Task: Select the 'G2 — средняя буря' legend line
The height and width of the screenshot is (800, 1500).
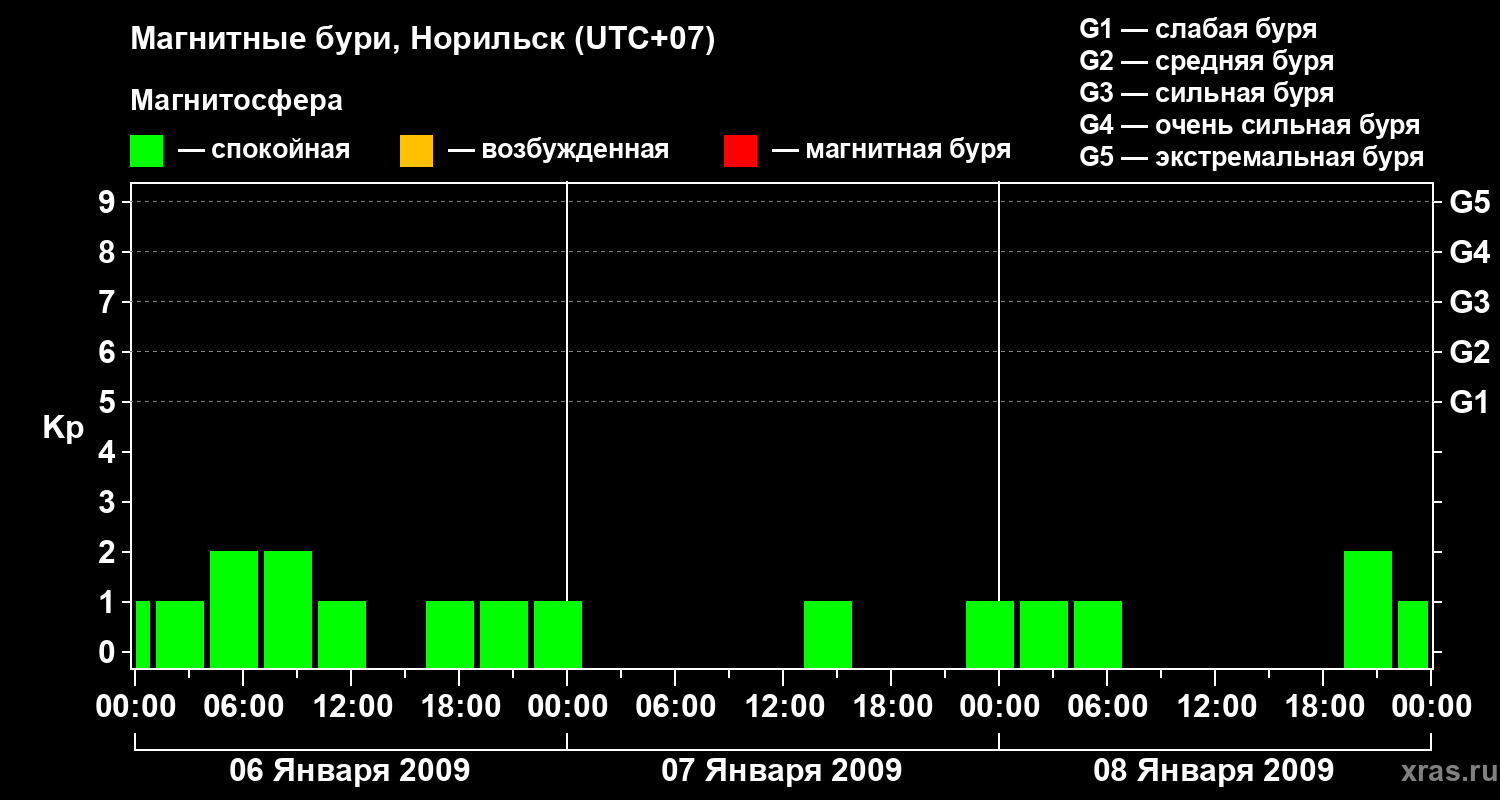Action: click(x=1207, y=60)
